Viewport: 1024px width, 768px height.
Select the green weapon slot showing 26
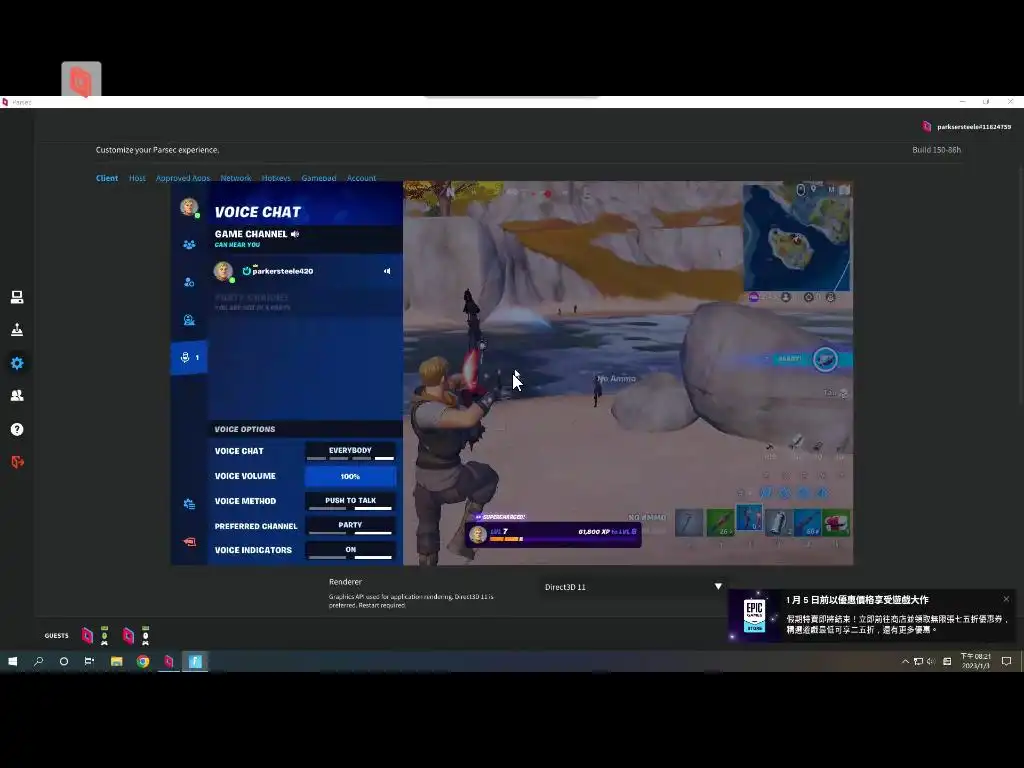720,522
